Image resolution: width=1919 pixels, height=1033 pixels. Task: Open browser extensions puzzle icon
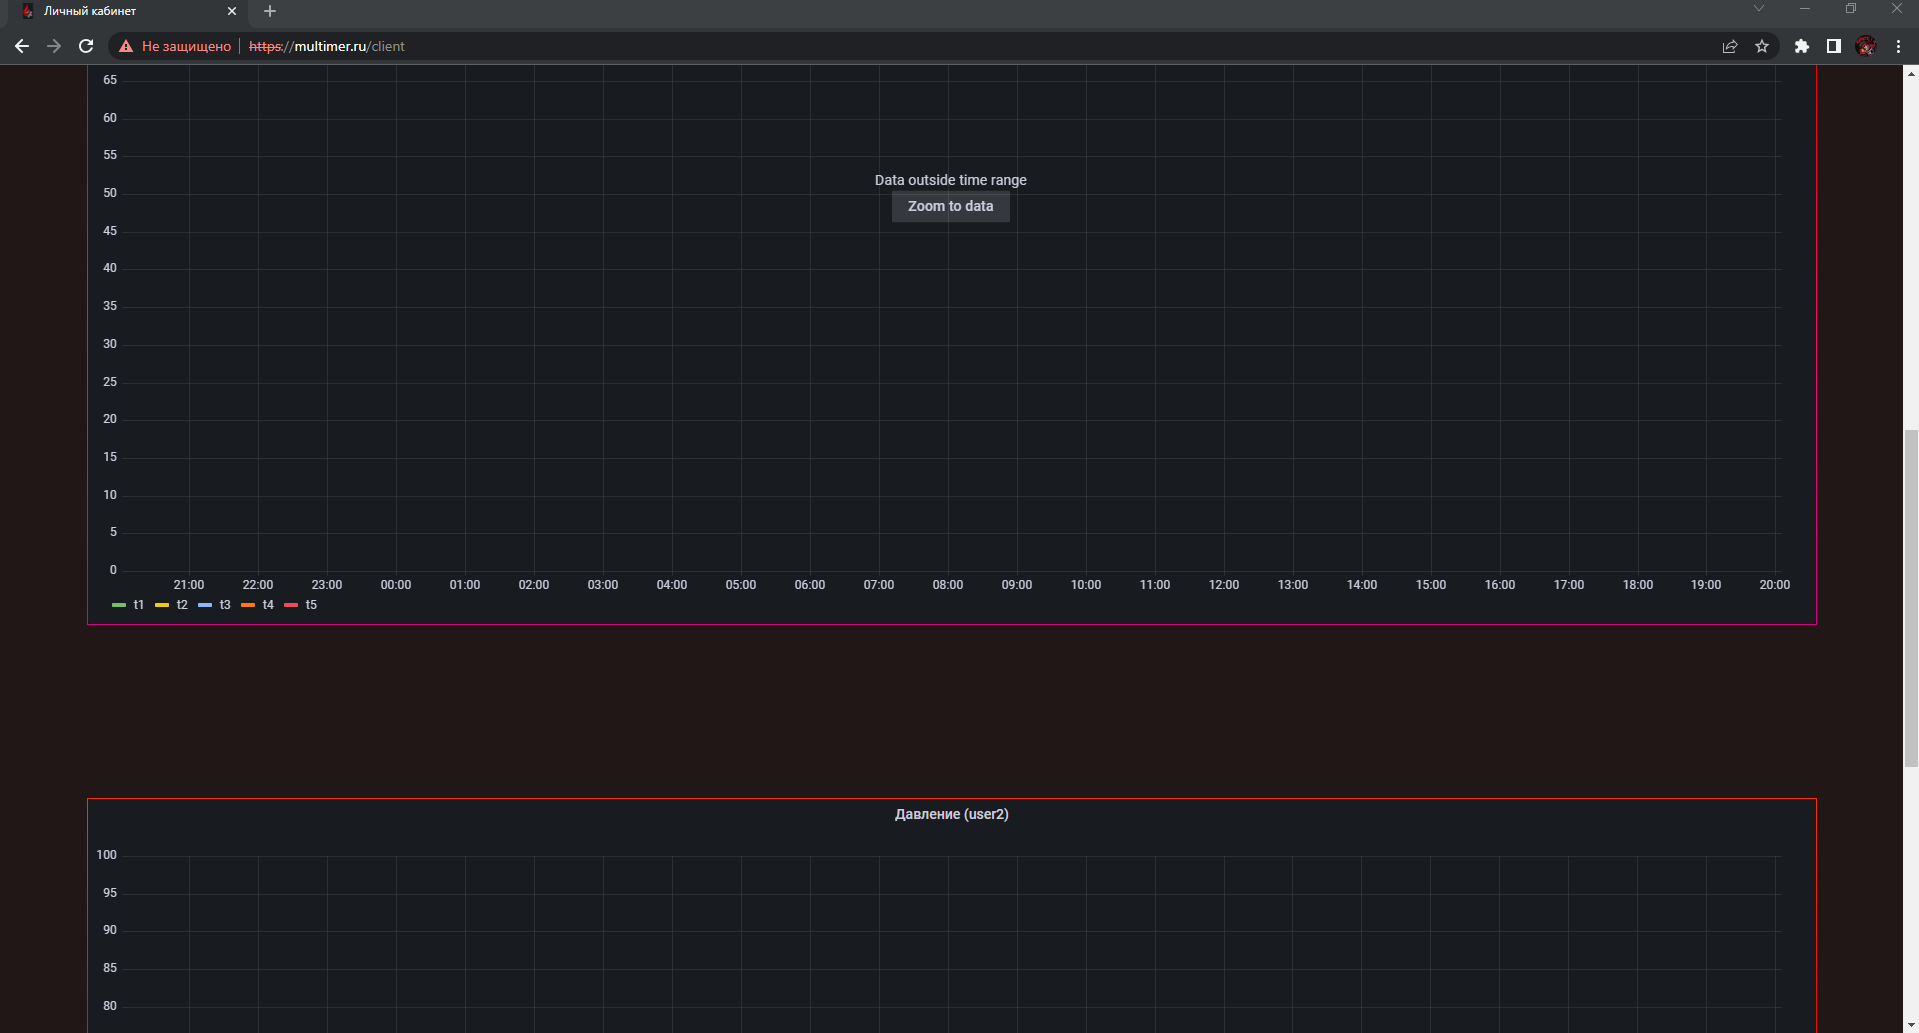tap(1802, 46)
